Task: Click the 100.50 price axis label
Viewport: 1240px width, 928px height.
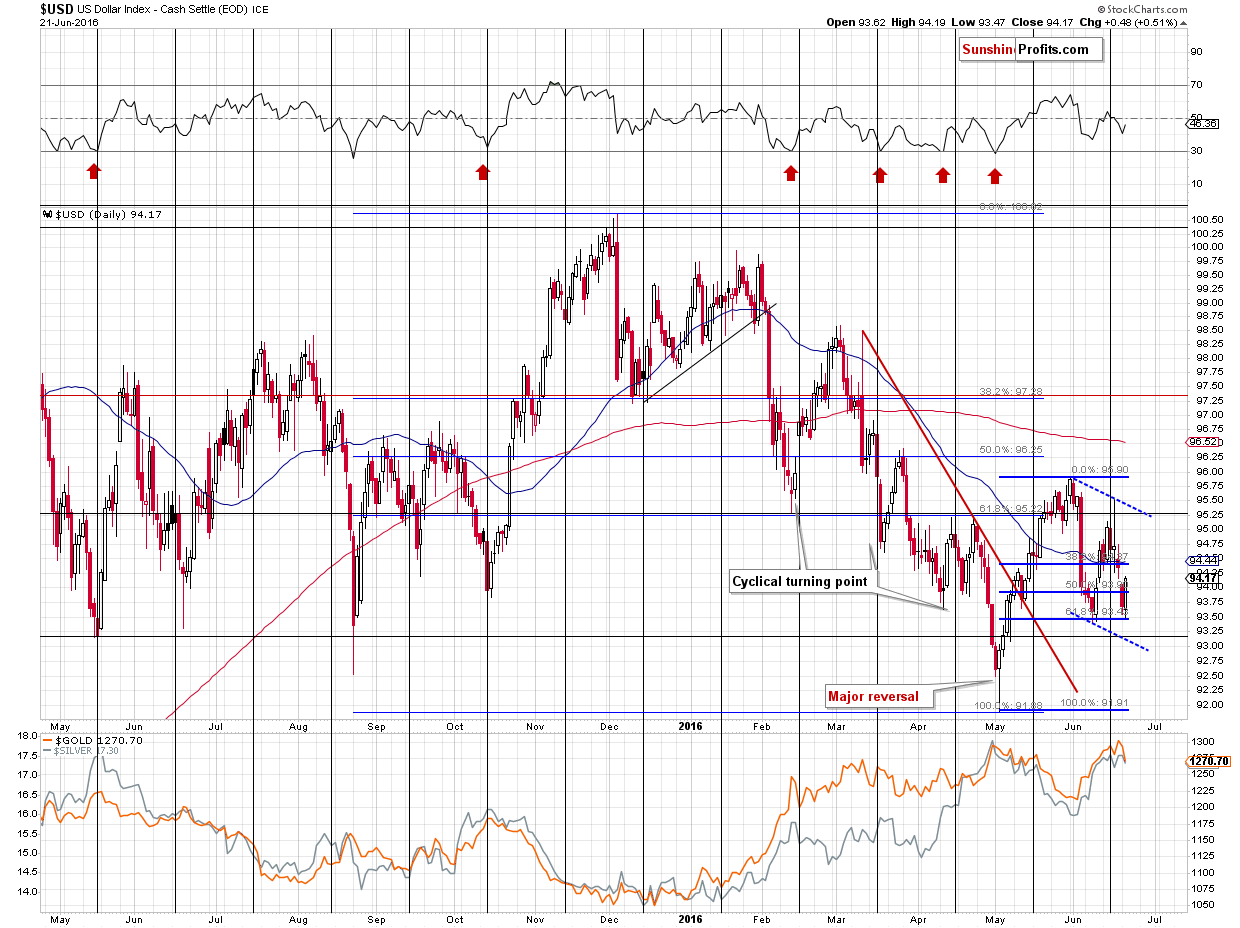Action: 1208,219
